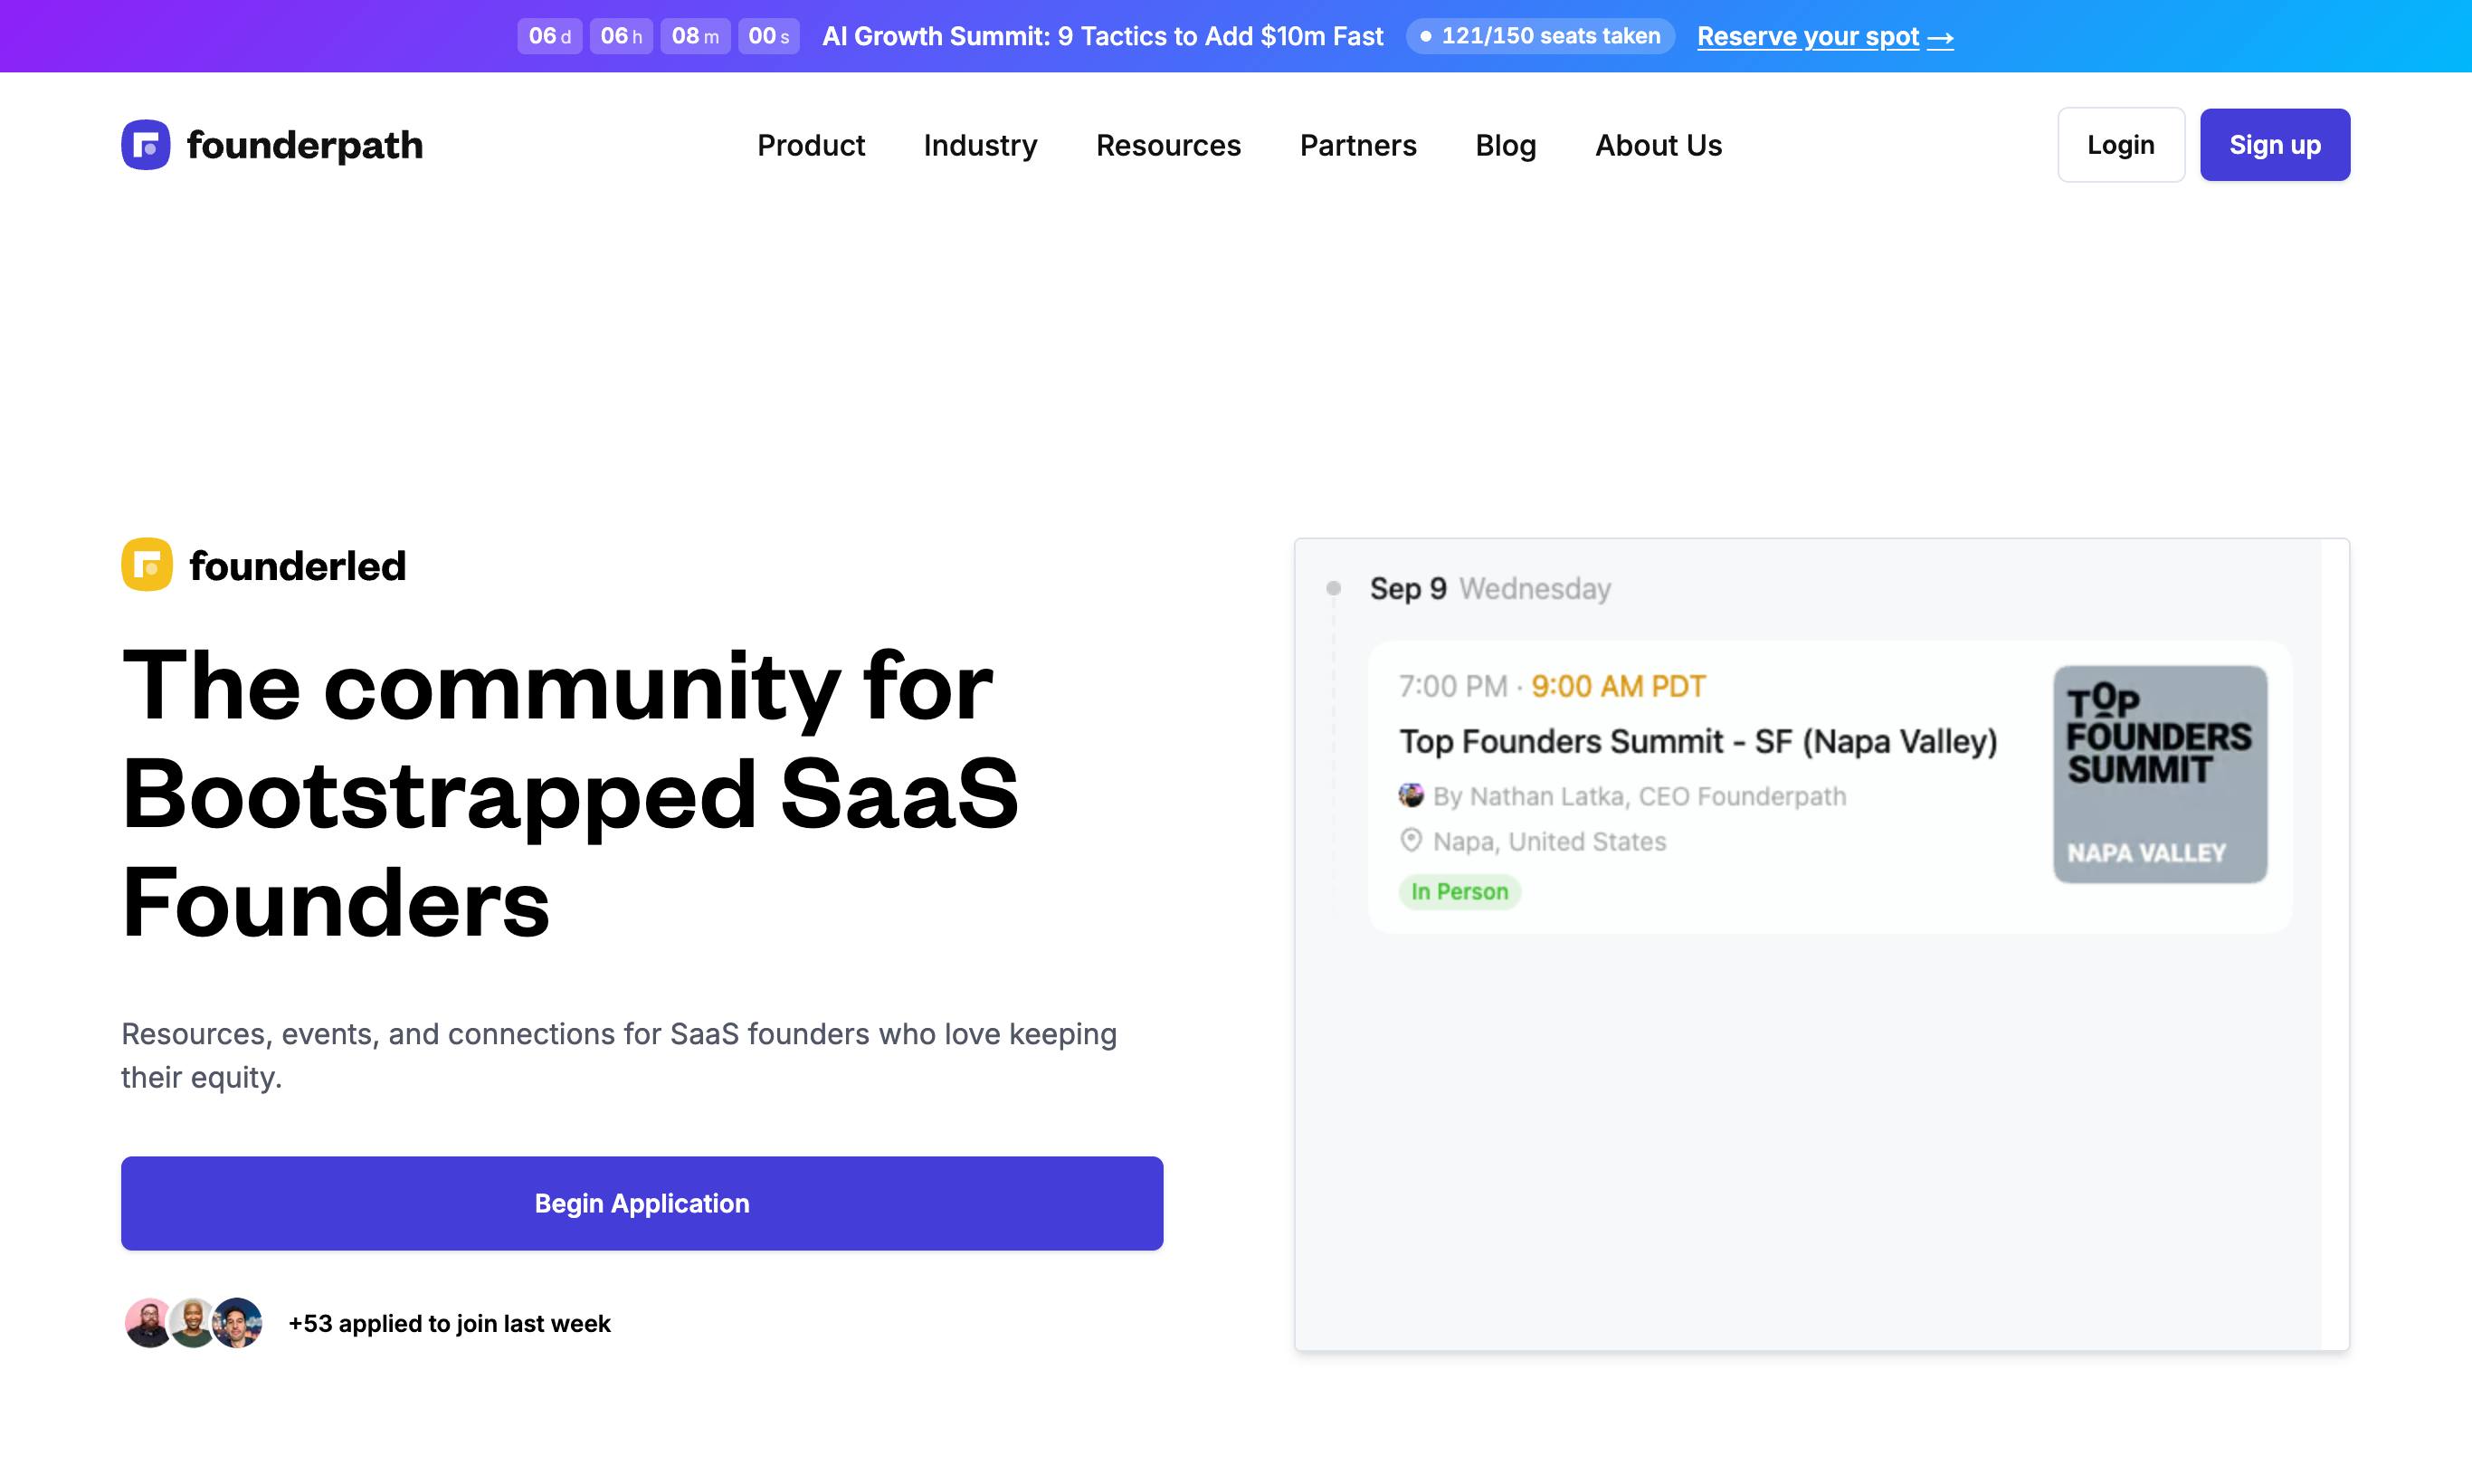Click the founderpath wordmark text
Screen dimensions: 2472x1484
[x=305, y=146]
